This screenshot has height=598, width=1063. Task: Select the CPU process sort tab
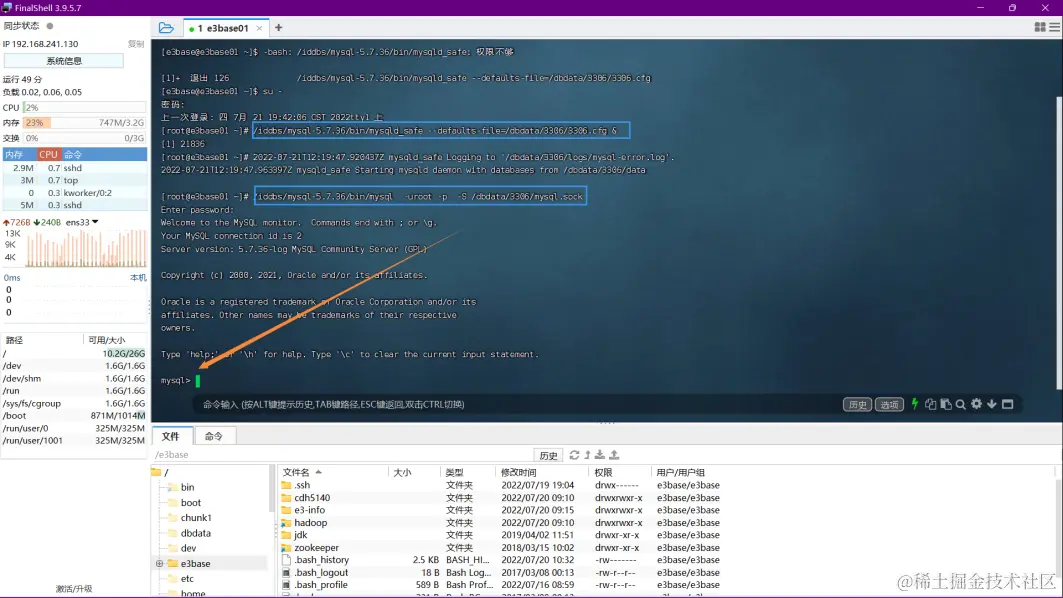[x=48, y=155]
